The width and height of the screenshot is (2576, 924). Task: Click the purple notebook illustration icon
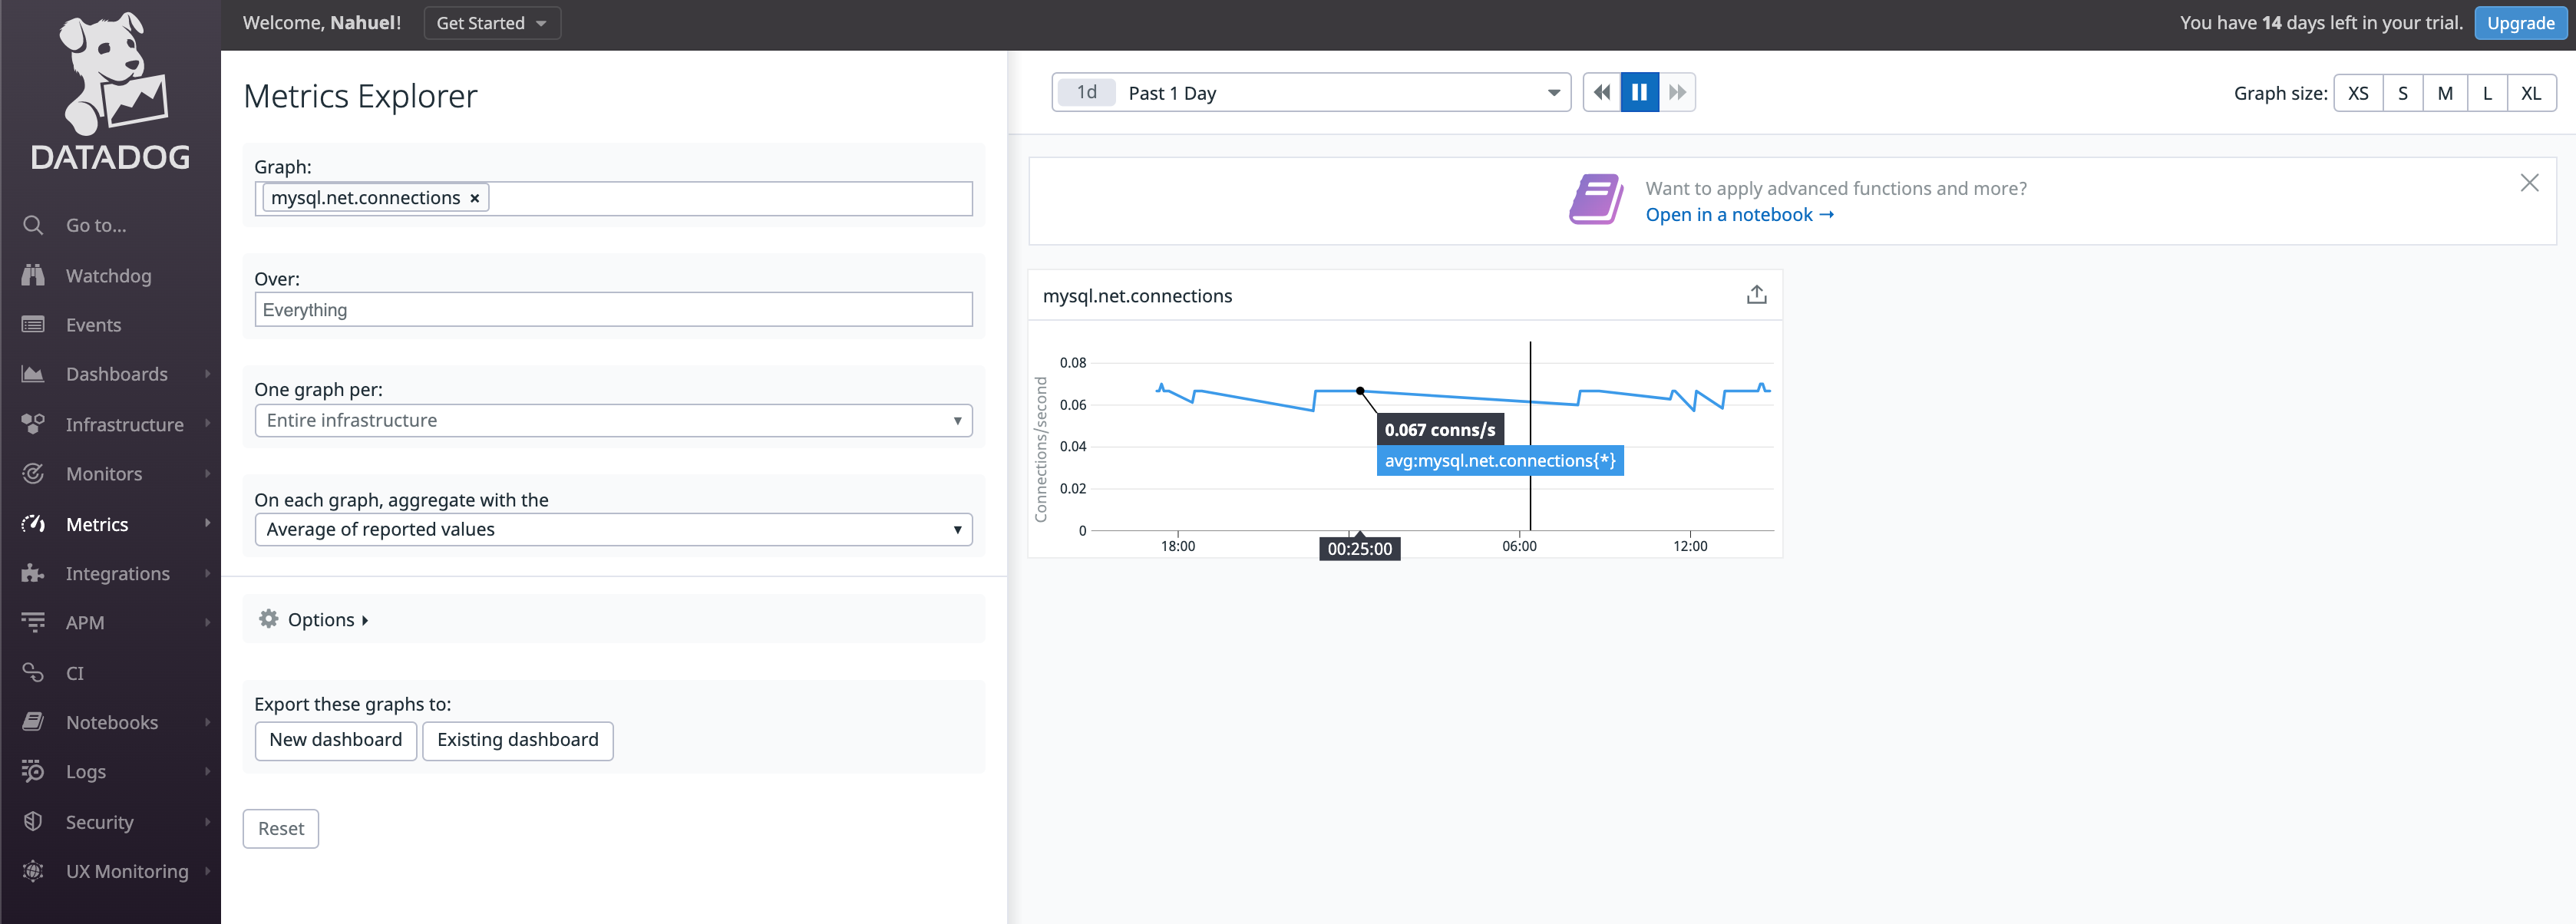[x=1596, y=200]
